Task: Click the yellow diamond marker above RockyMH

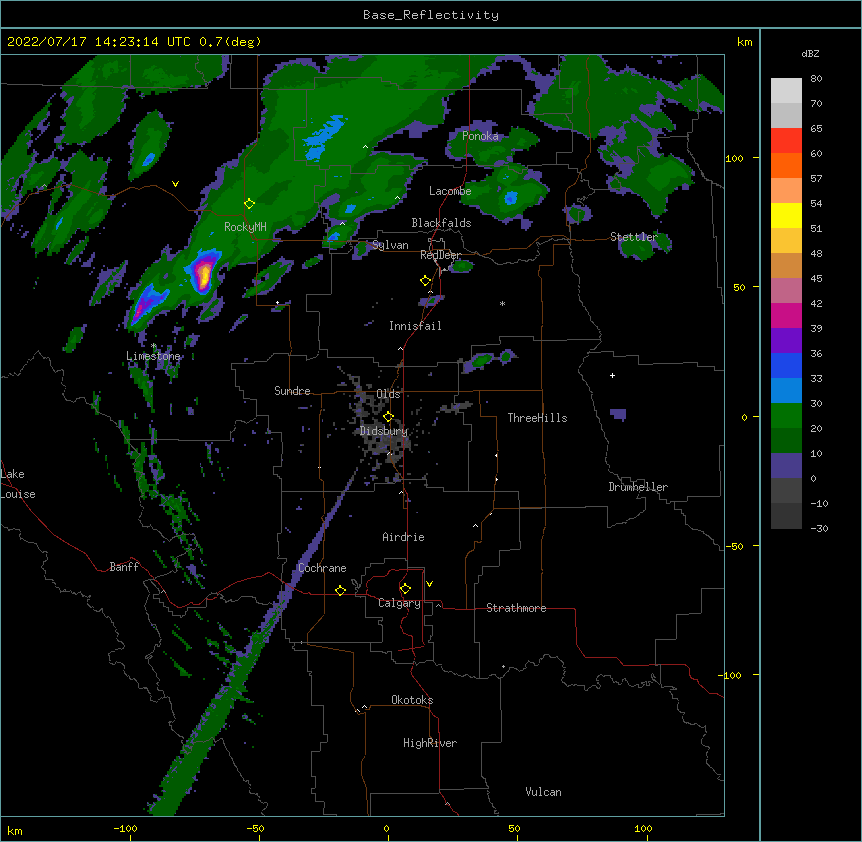Action: tap(250, 204)
